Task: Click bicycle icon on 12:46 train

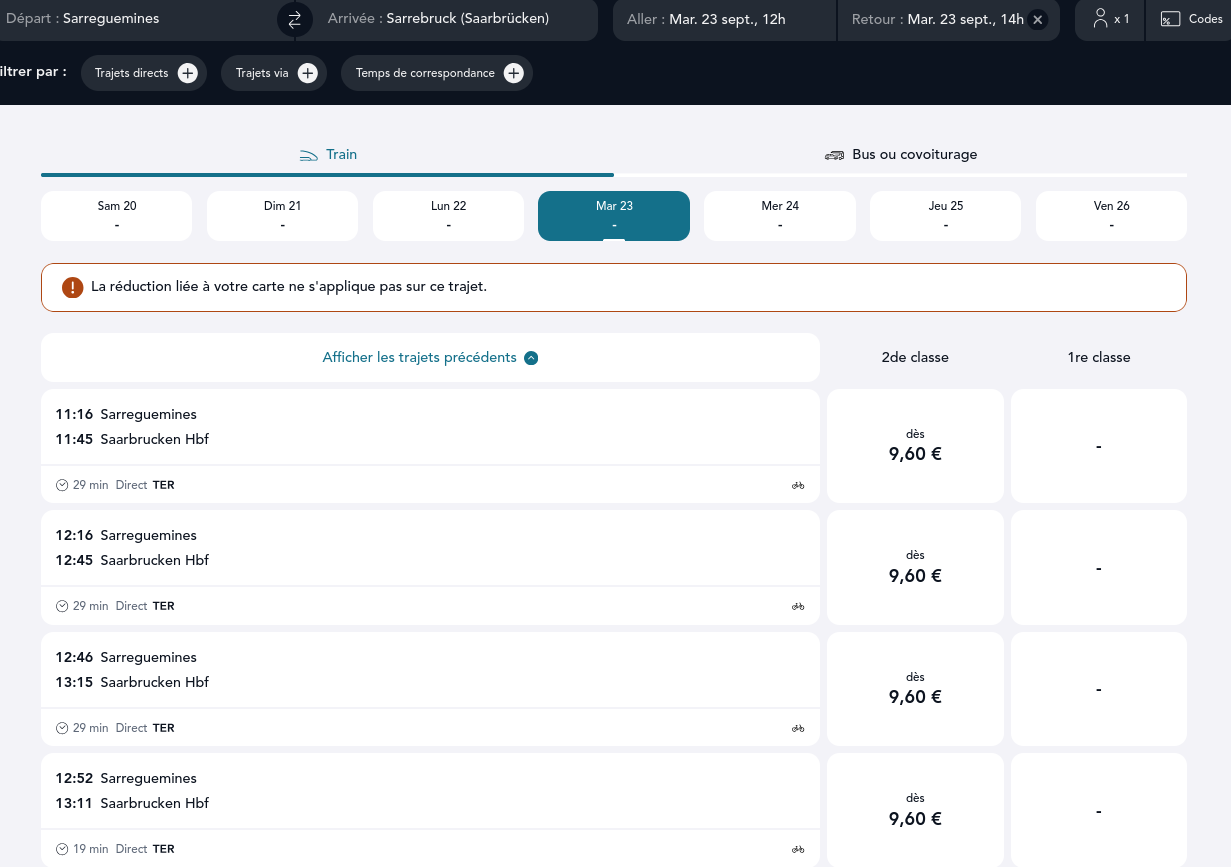Action: [x=798, y=728]
